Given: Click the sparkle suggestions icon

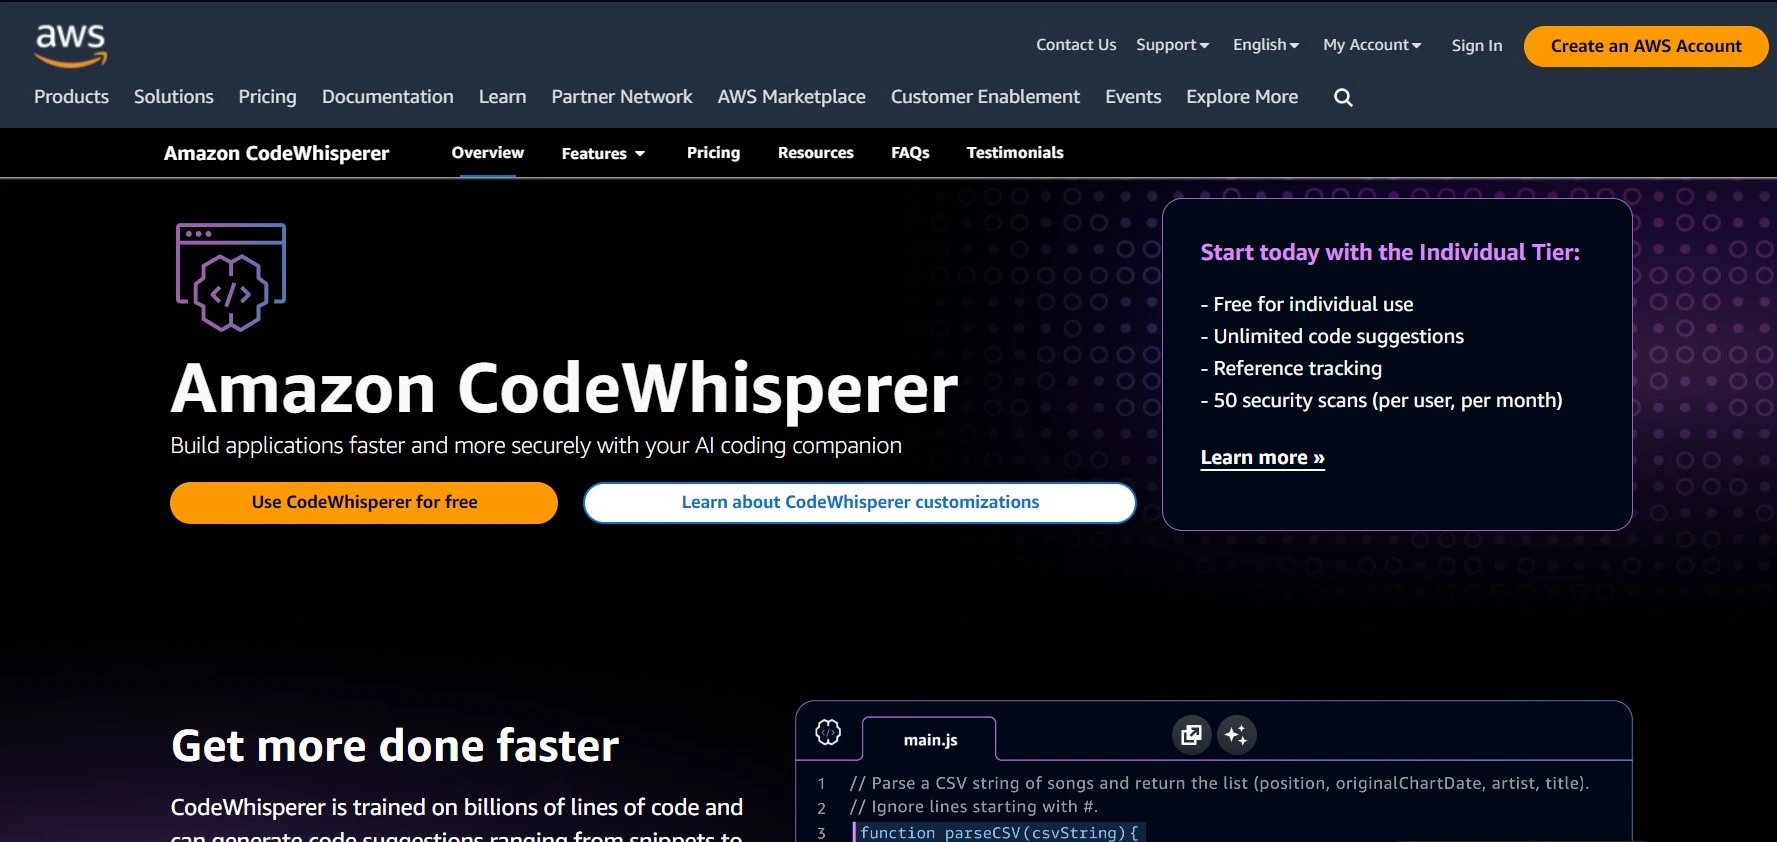Looking at the screenshot, I should point(1236,735).
